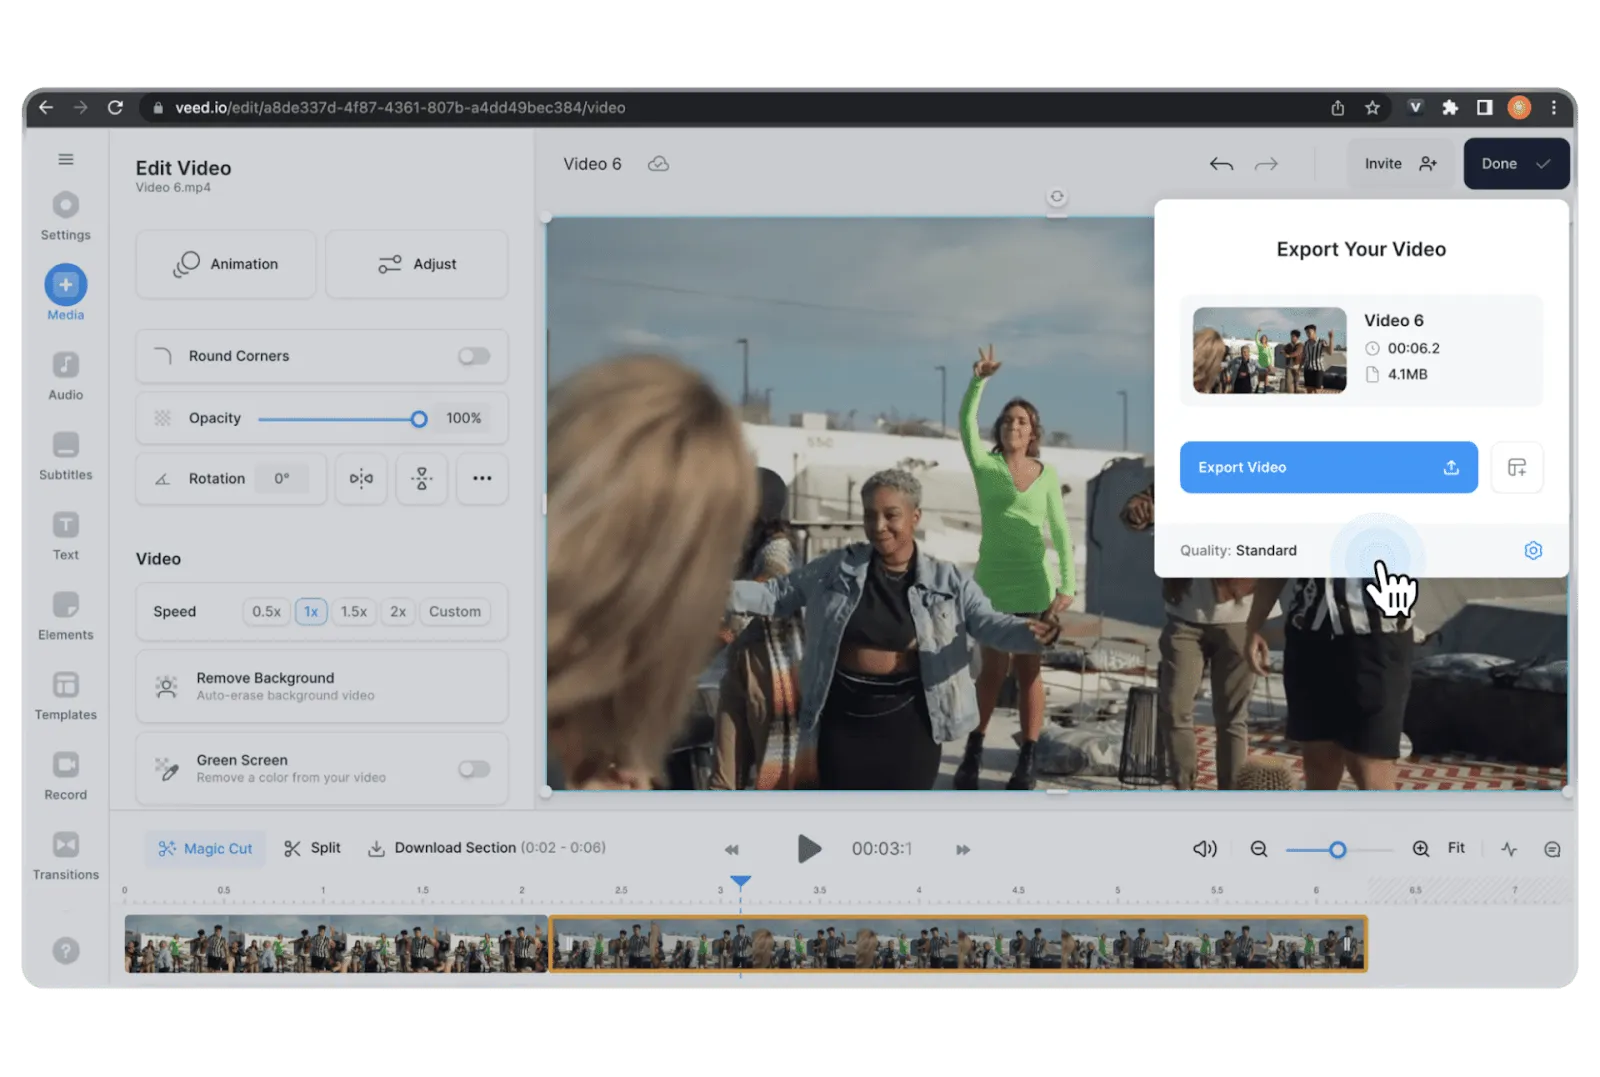Viewport: 1600px width, 1077px height.
Task: Open the Animation options
Action: pyautogui.click(x=226, y=264)
